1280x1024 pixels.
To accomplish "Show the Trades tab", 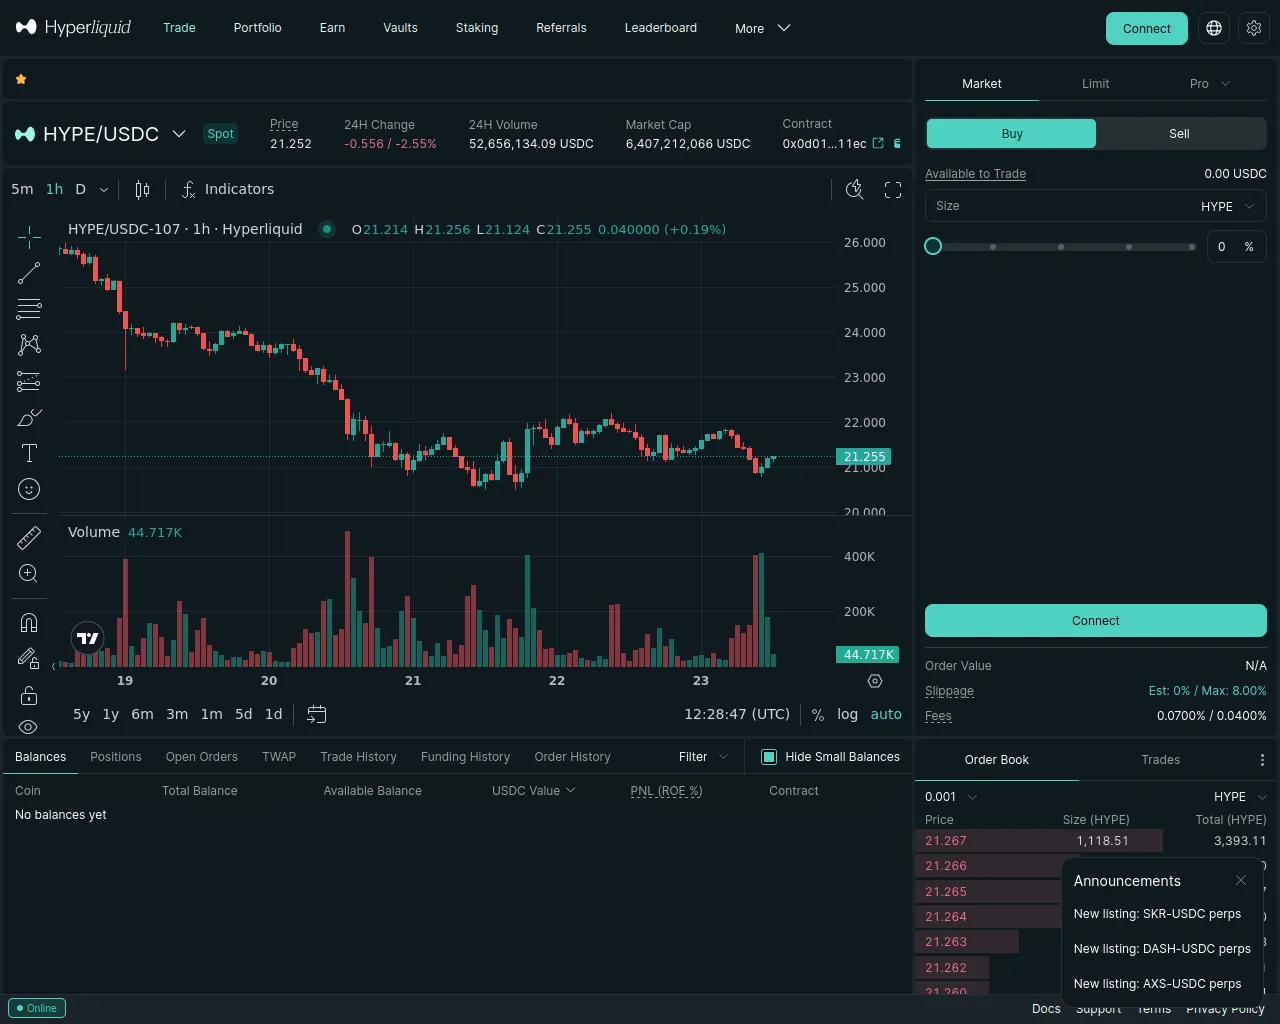I will [1161, 760].
